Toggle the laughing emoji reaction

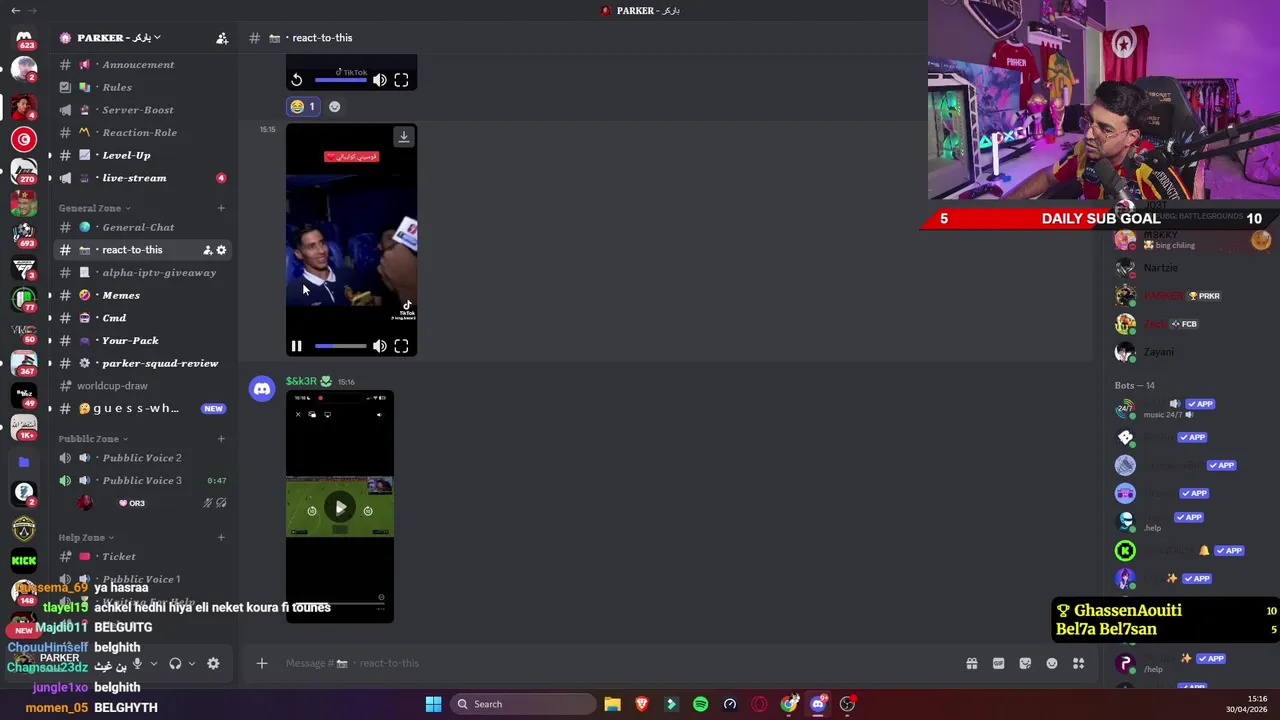pos(303,106)
